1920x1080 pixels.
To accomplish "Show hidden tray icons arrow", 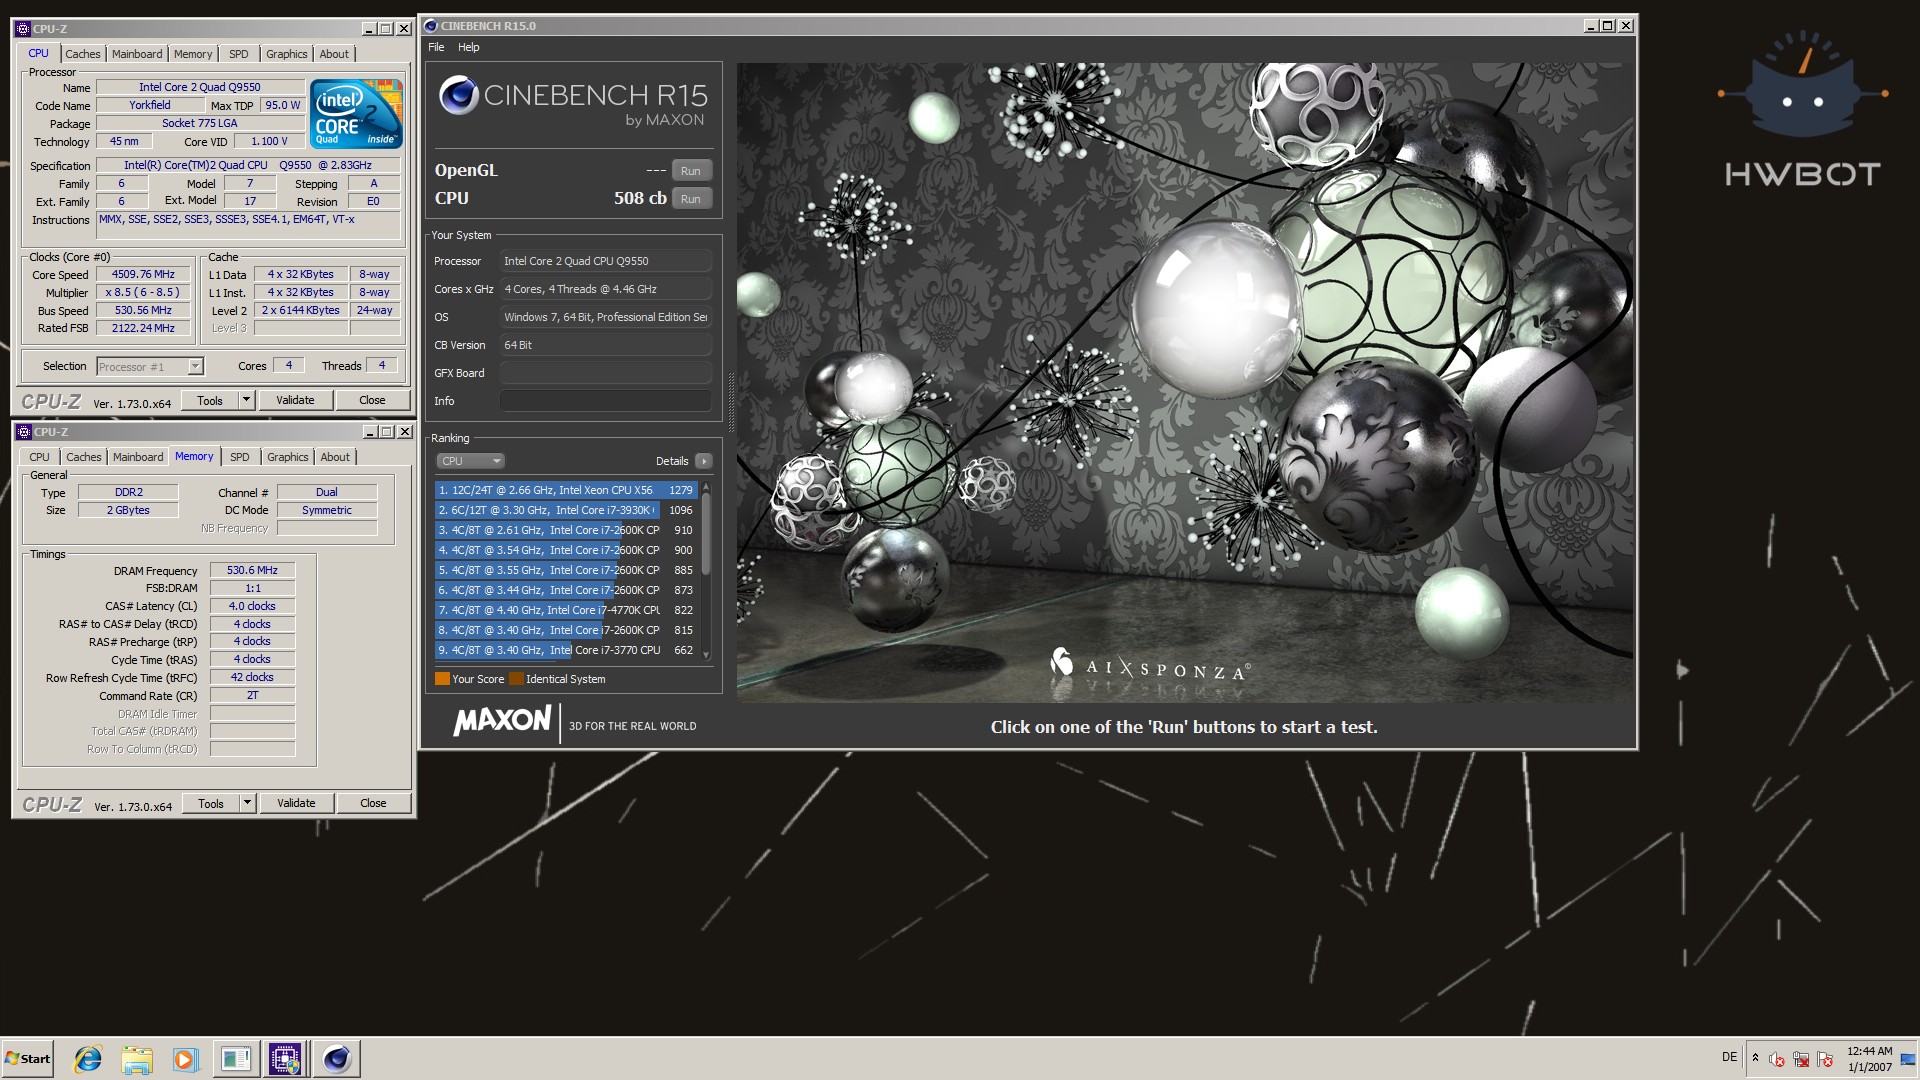I will click(x=1755, y=1058).
